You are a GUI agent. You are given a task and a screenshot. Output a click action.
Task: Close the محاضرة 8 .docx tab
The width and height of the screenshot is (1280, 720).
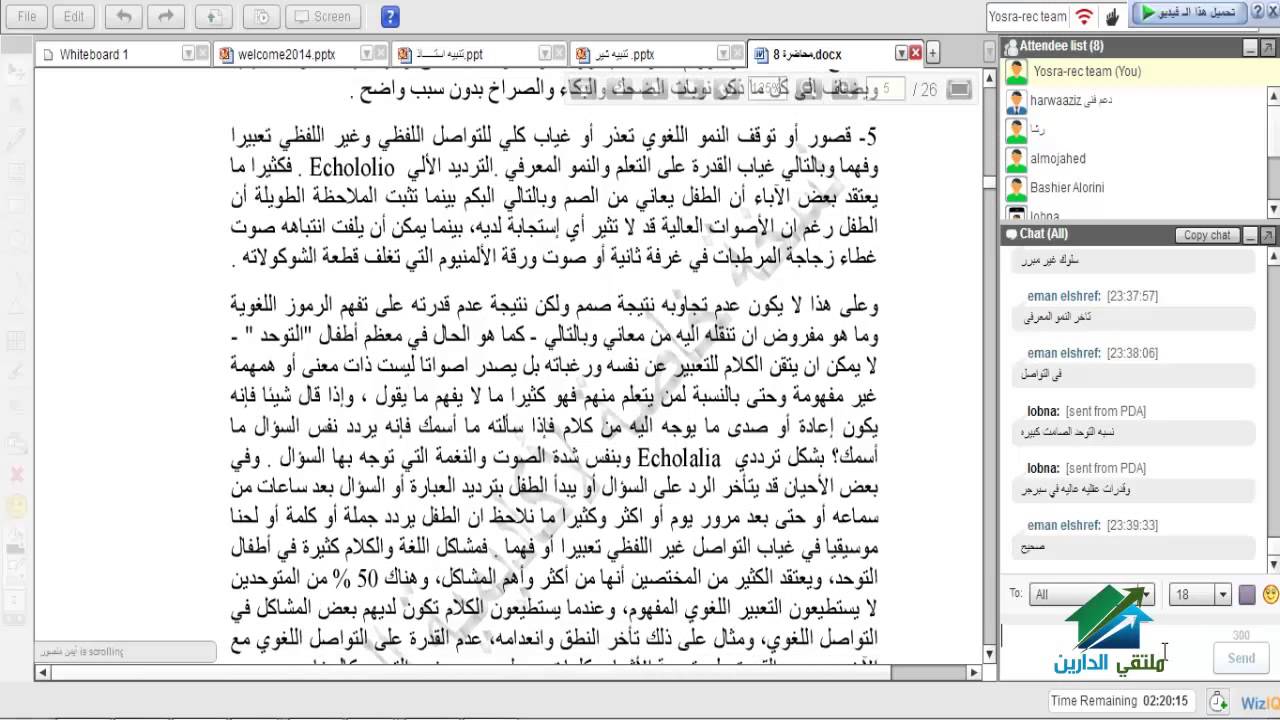[x=915, y=54]
